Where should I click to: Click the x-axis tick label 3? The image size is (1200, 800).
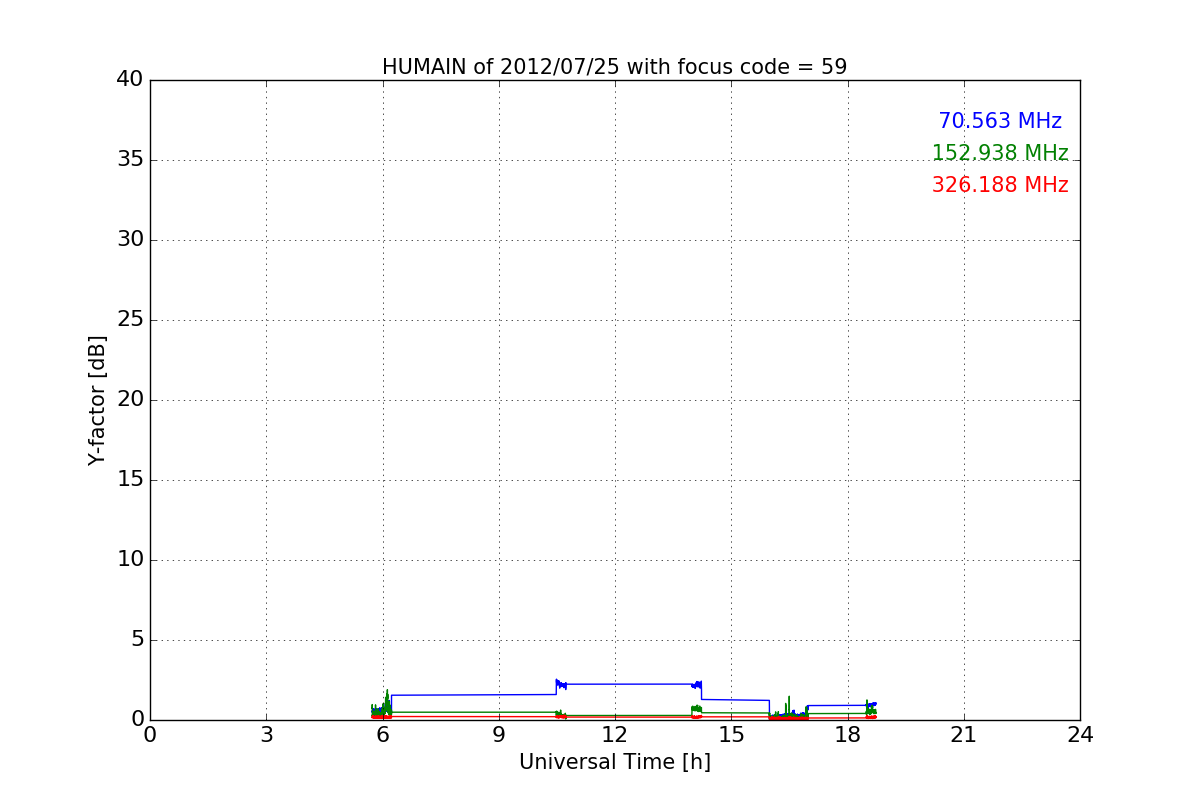[x=266, y=735]
